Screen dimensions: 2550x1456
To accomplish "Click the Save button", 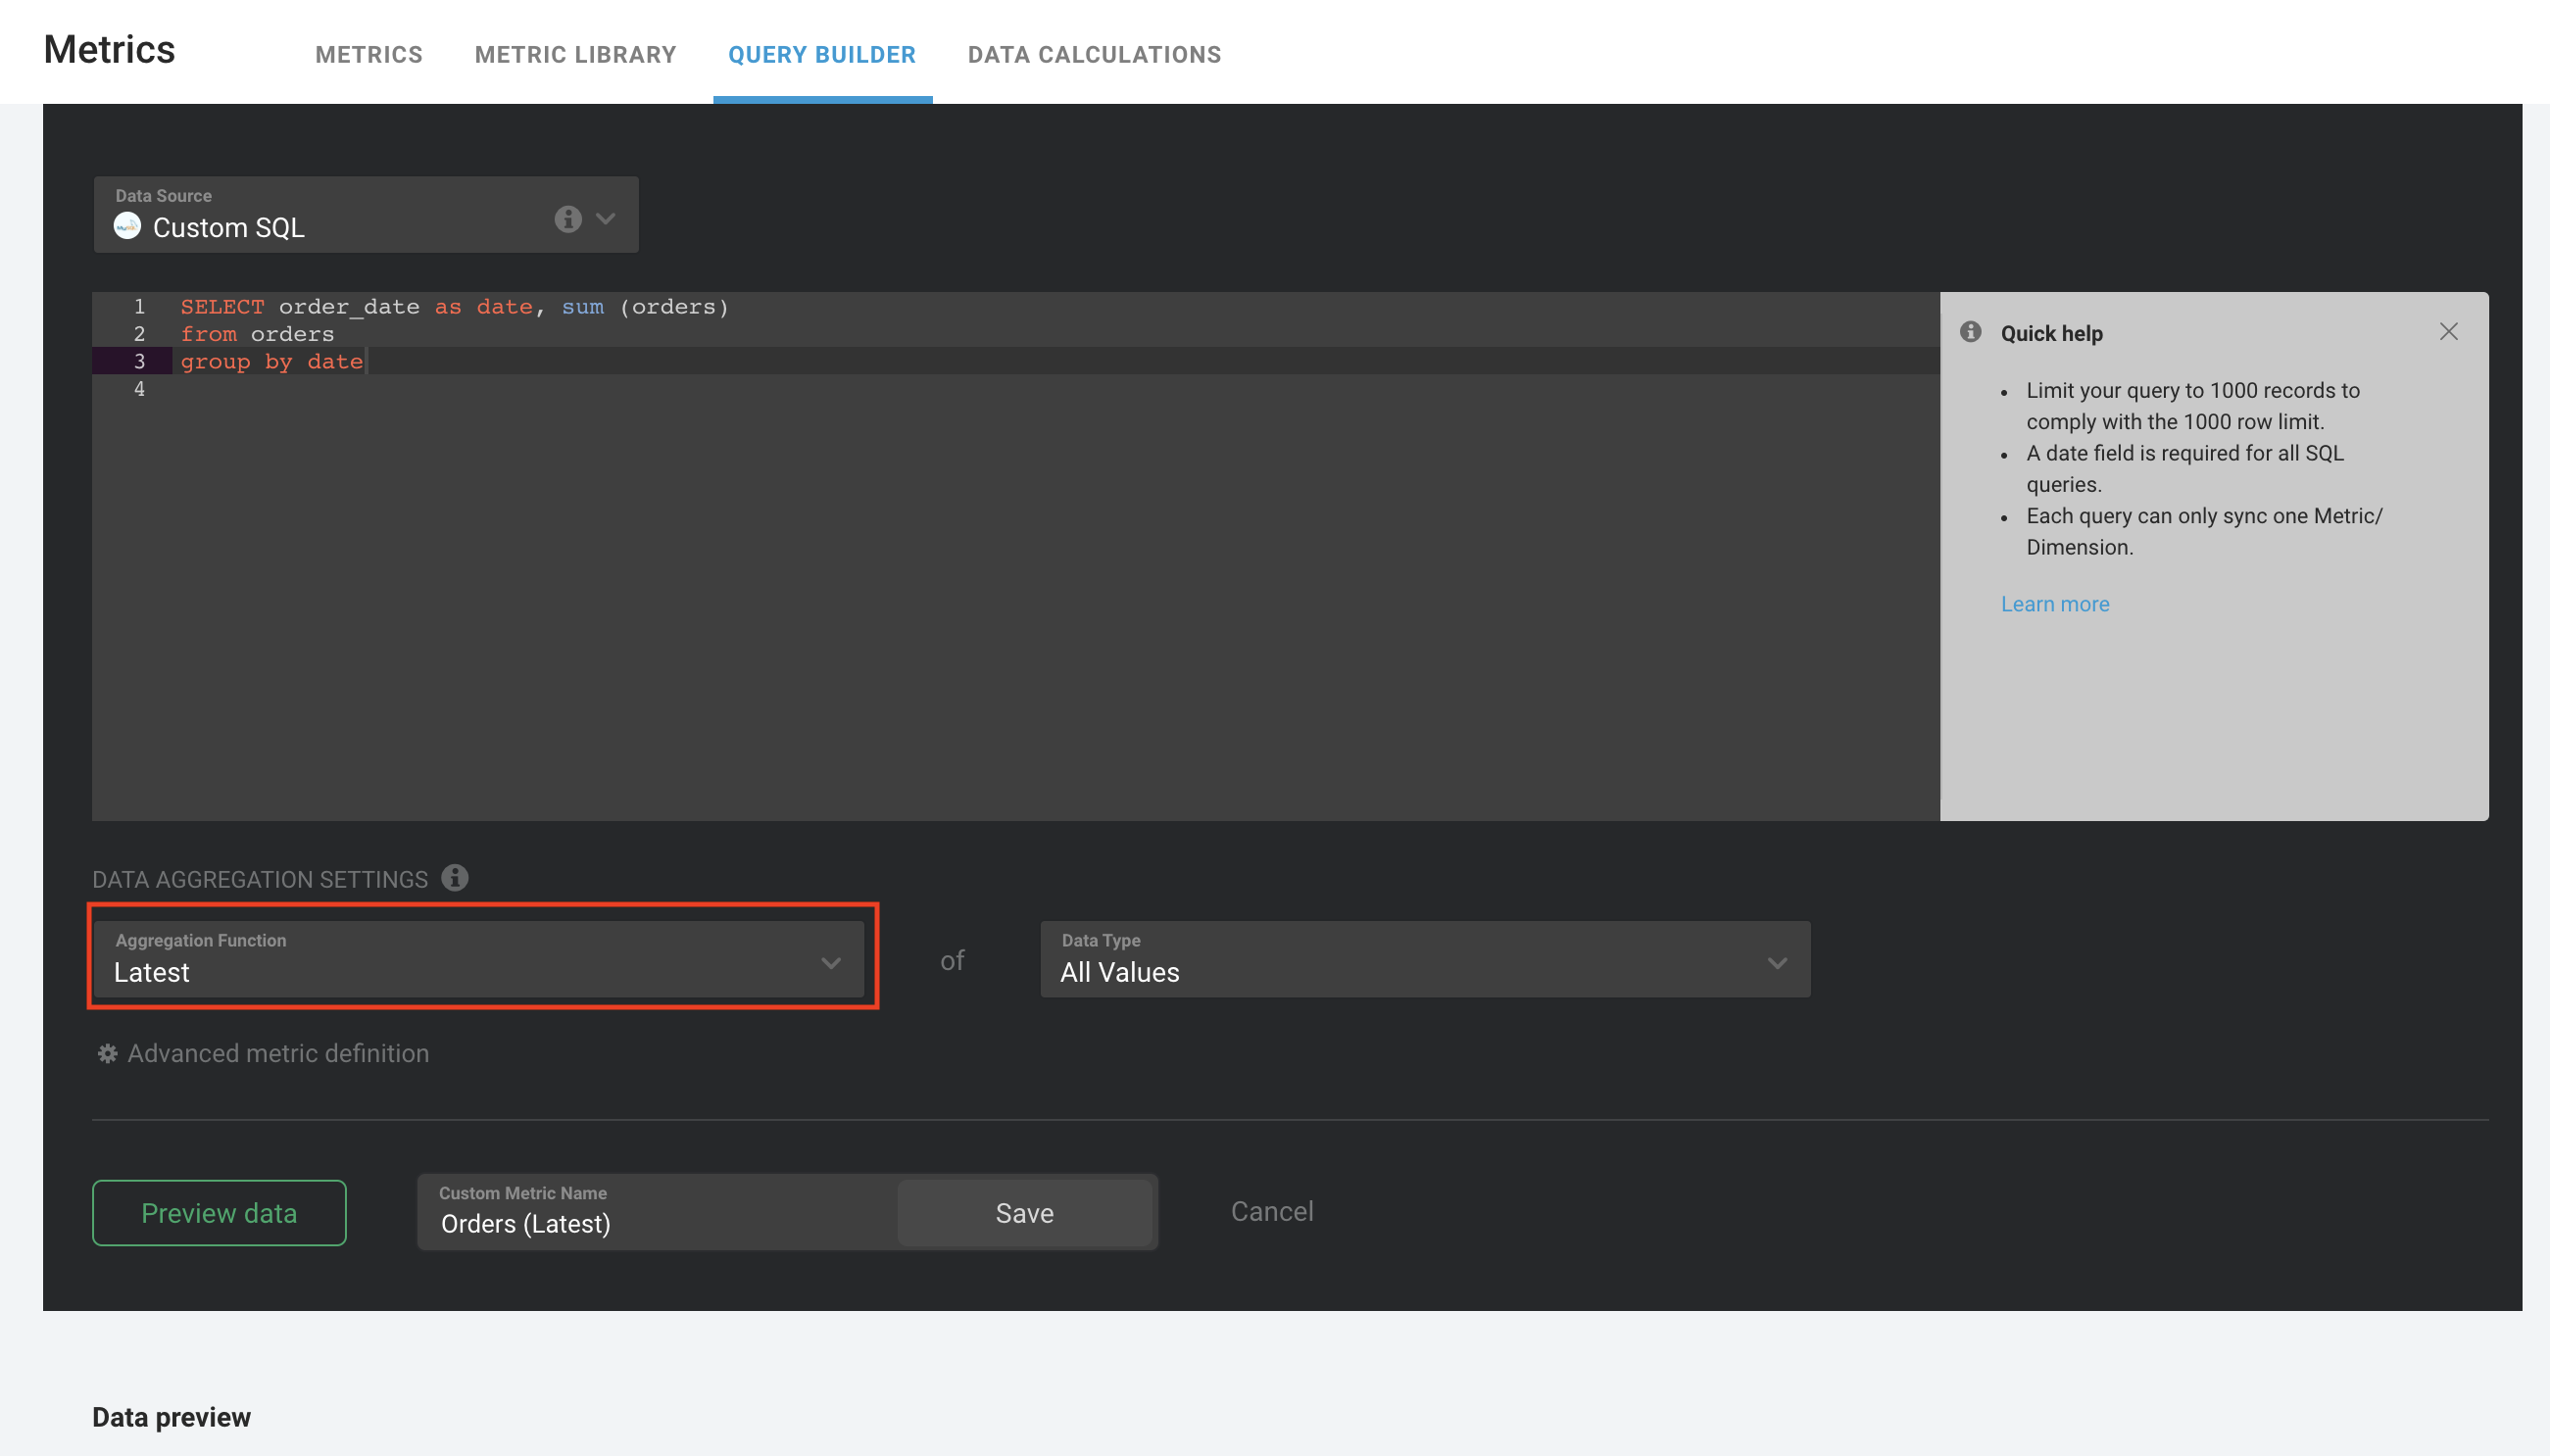I will [1024, 1209].
